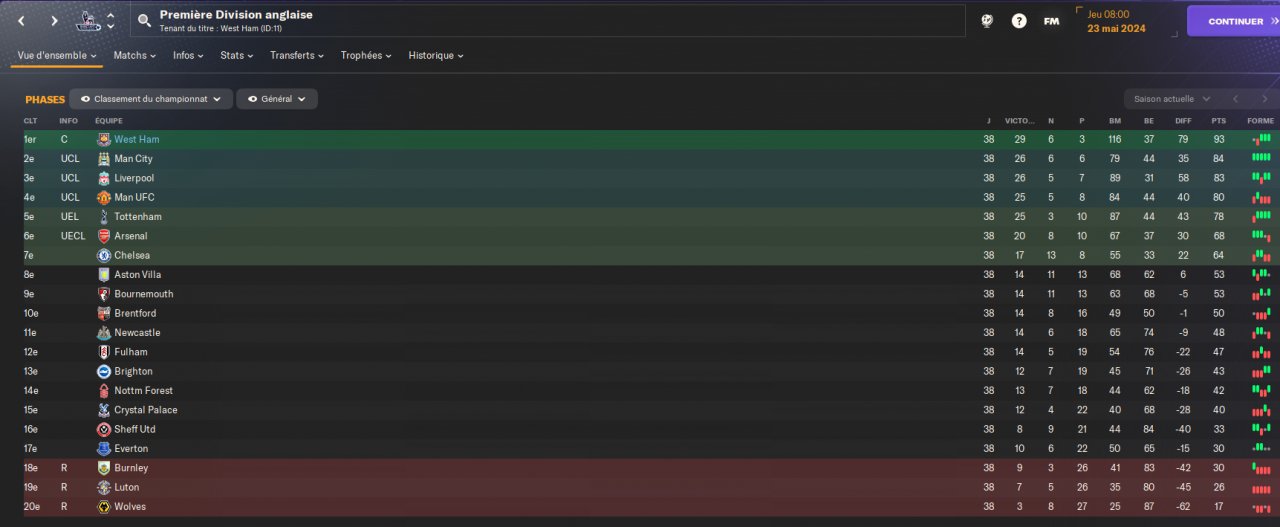Click the back navigation arrow

21,20
